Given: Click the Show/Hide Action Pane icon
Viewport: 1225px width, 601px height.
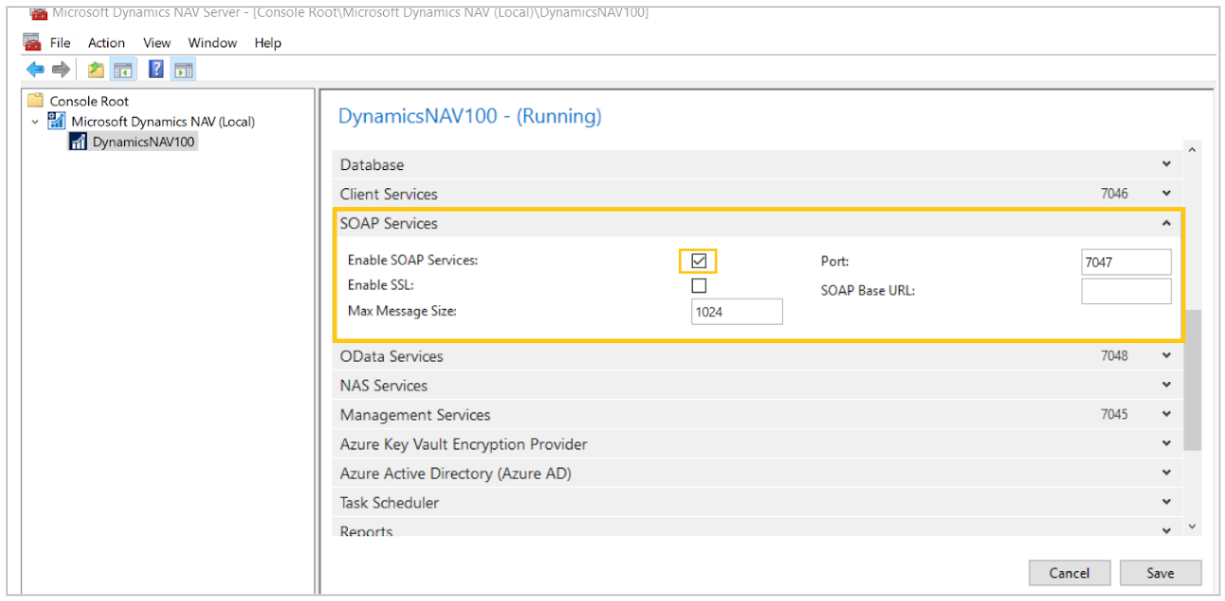Looking at the screenshot, I should (182, 69).
